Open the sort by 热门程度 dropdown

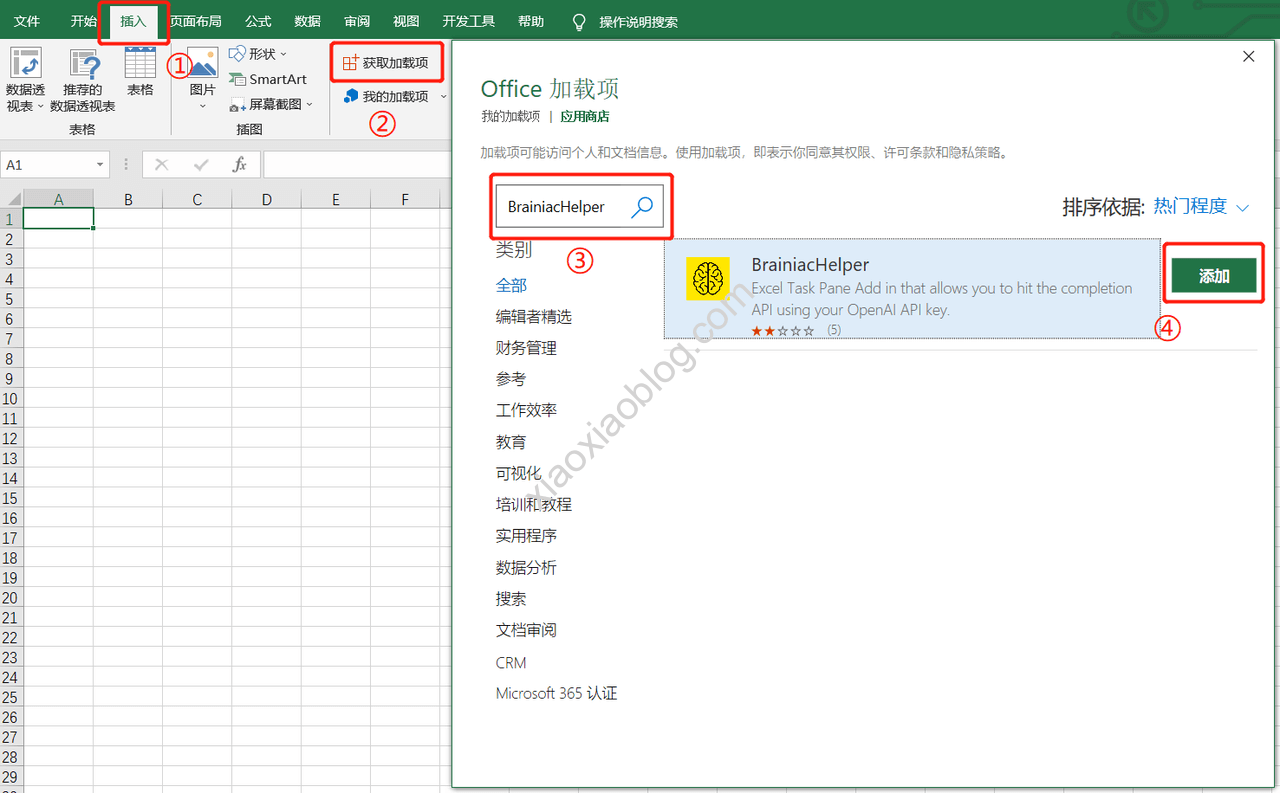(1201, 207)
